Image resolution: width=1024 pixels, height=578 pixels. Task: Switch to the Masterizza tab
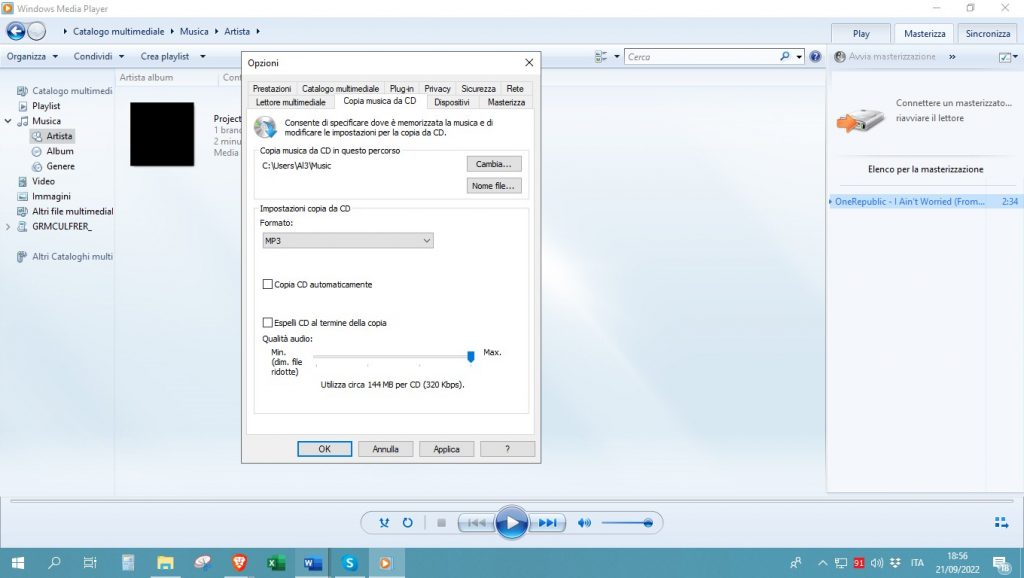click(923, 33)
